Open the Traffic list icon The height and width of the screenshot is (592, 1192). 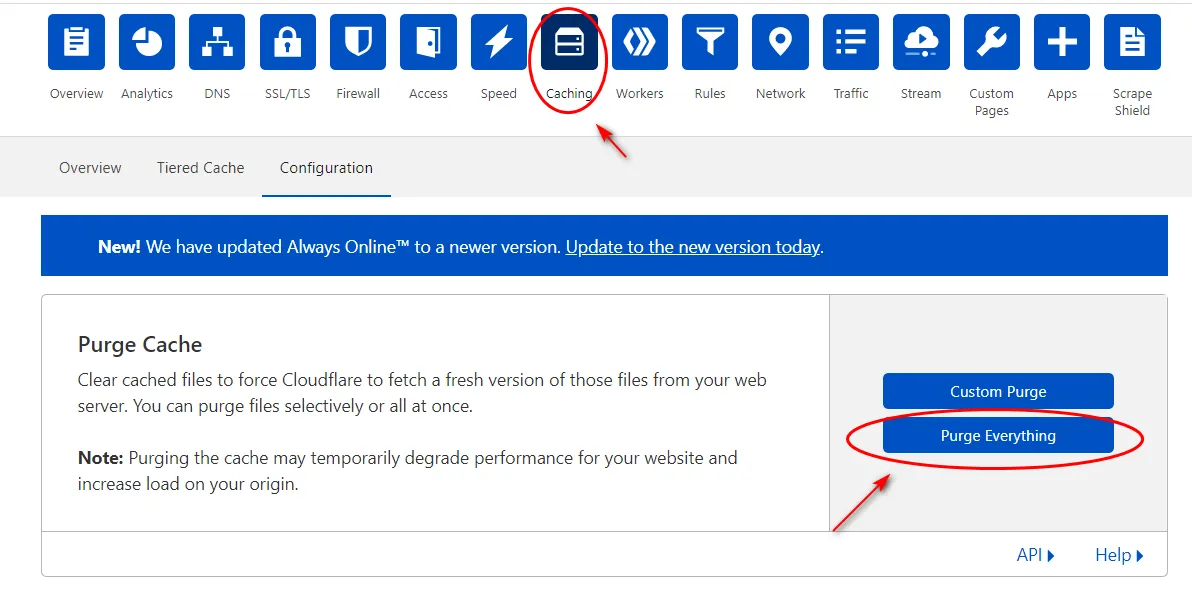coord(851,42)
